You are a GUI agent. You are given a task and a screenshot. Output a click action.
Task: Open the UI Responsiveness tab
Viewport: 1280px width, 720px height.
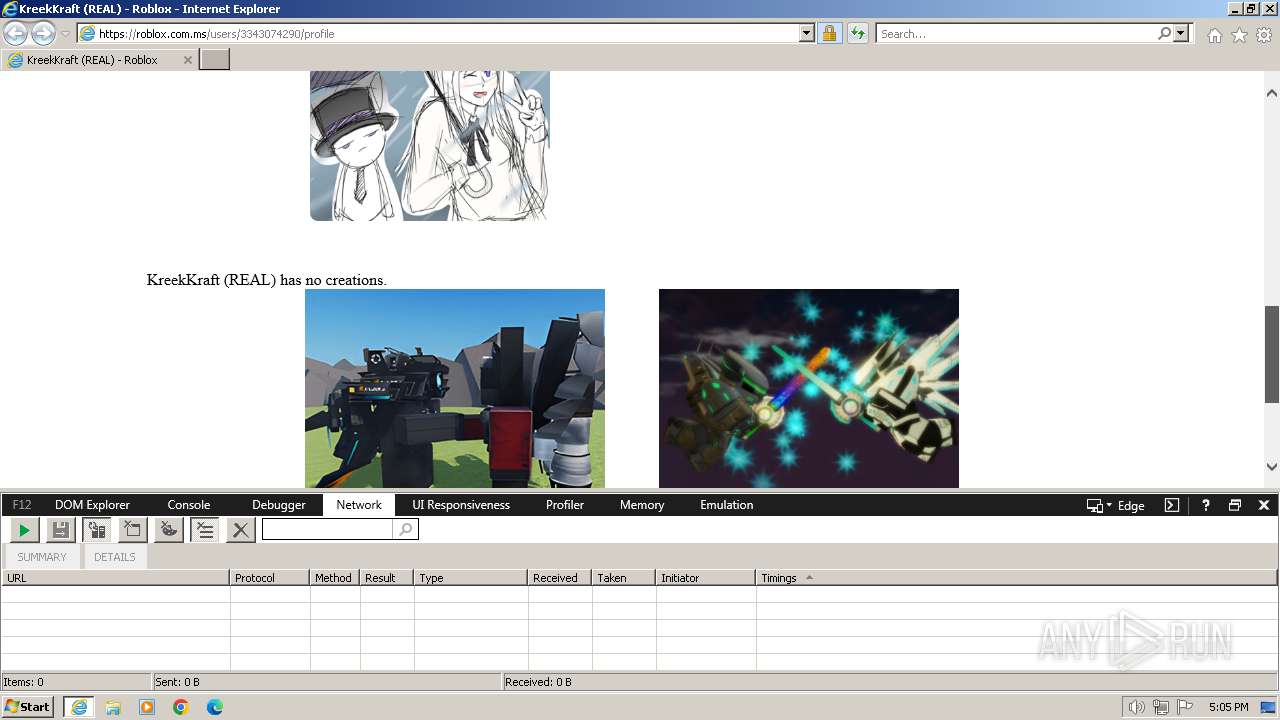click(461, 505)
